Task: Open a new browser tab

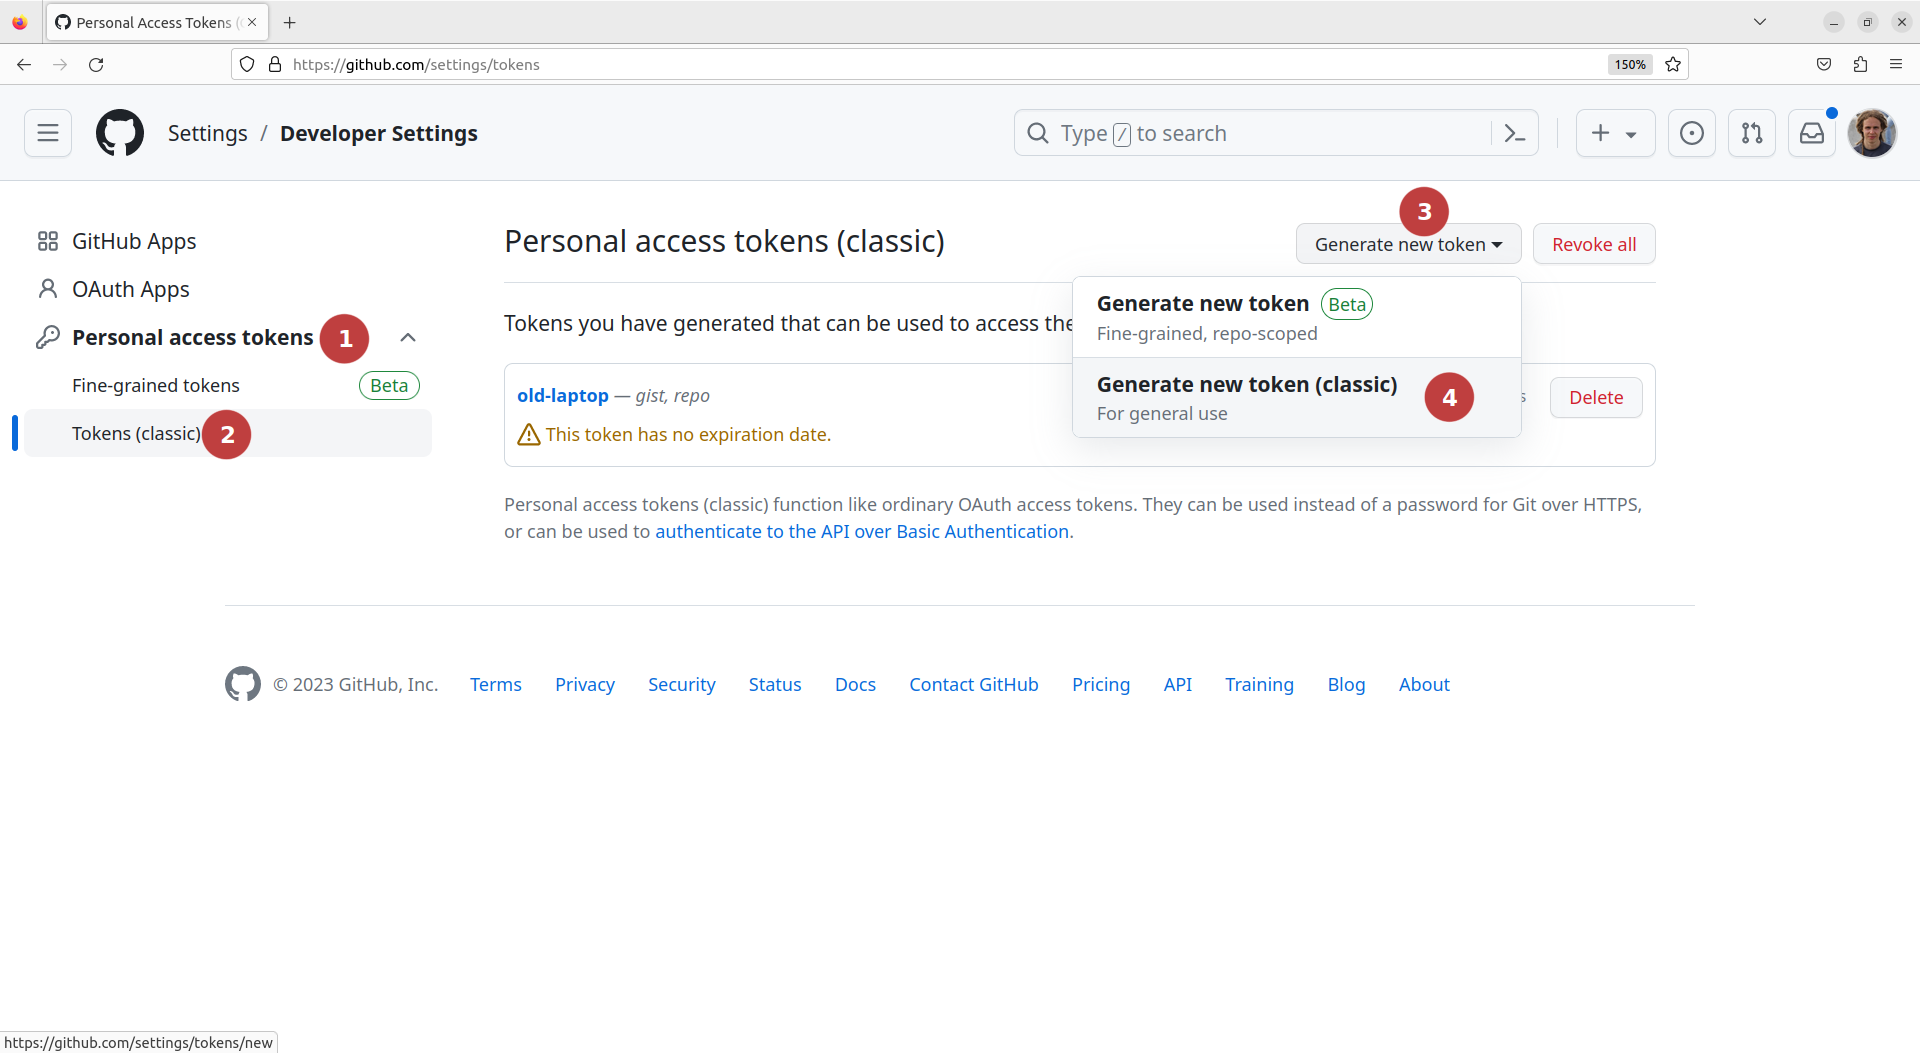Action: coord(290,22)
